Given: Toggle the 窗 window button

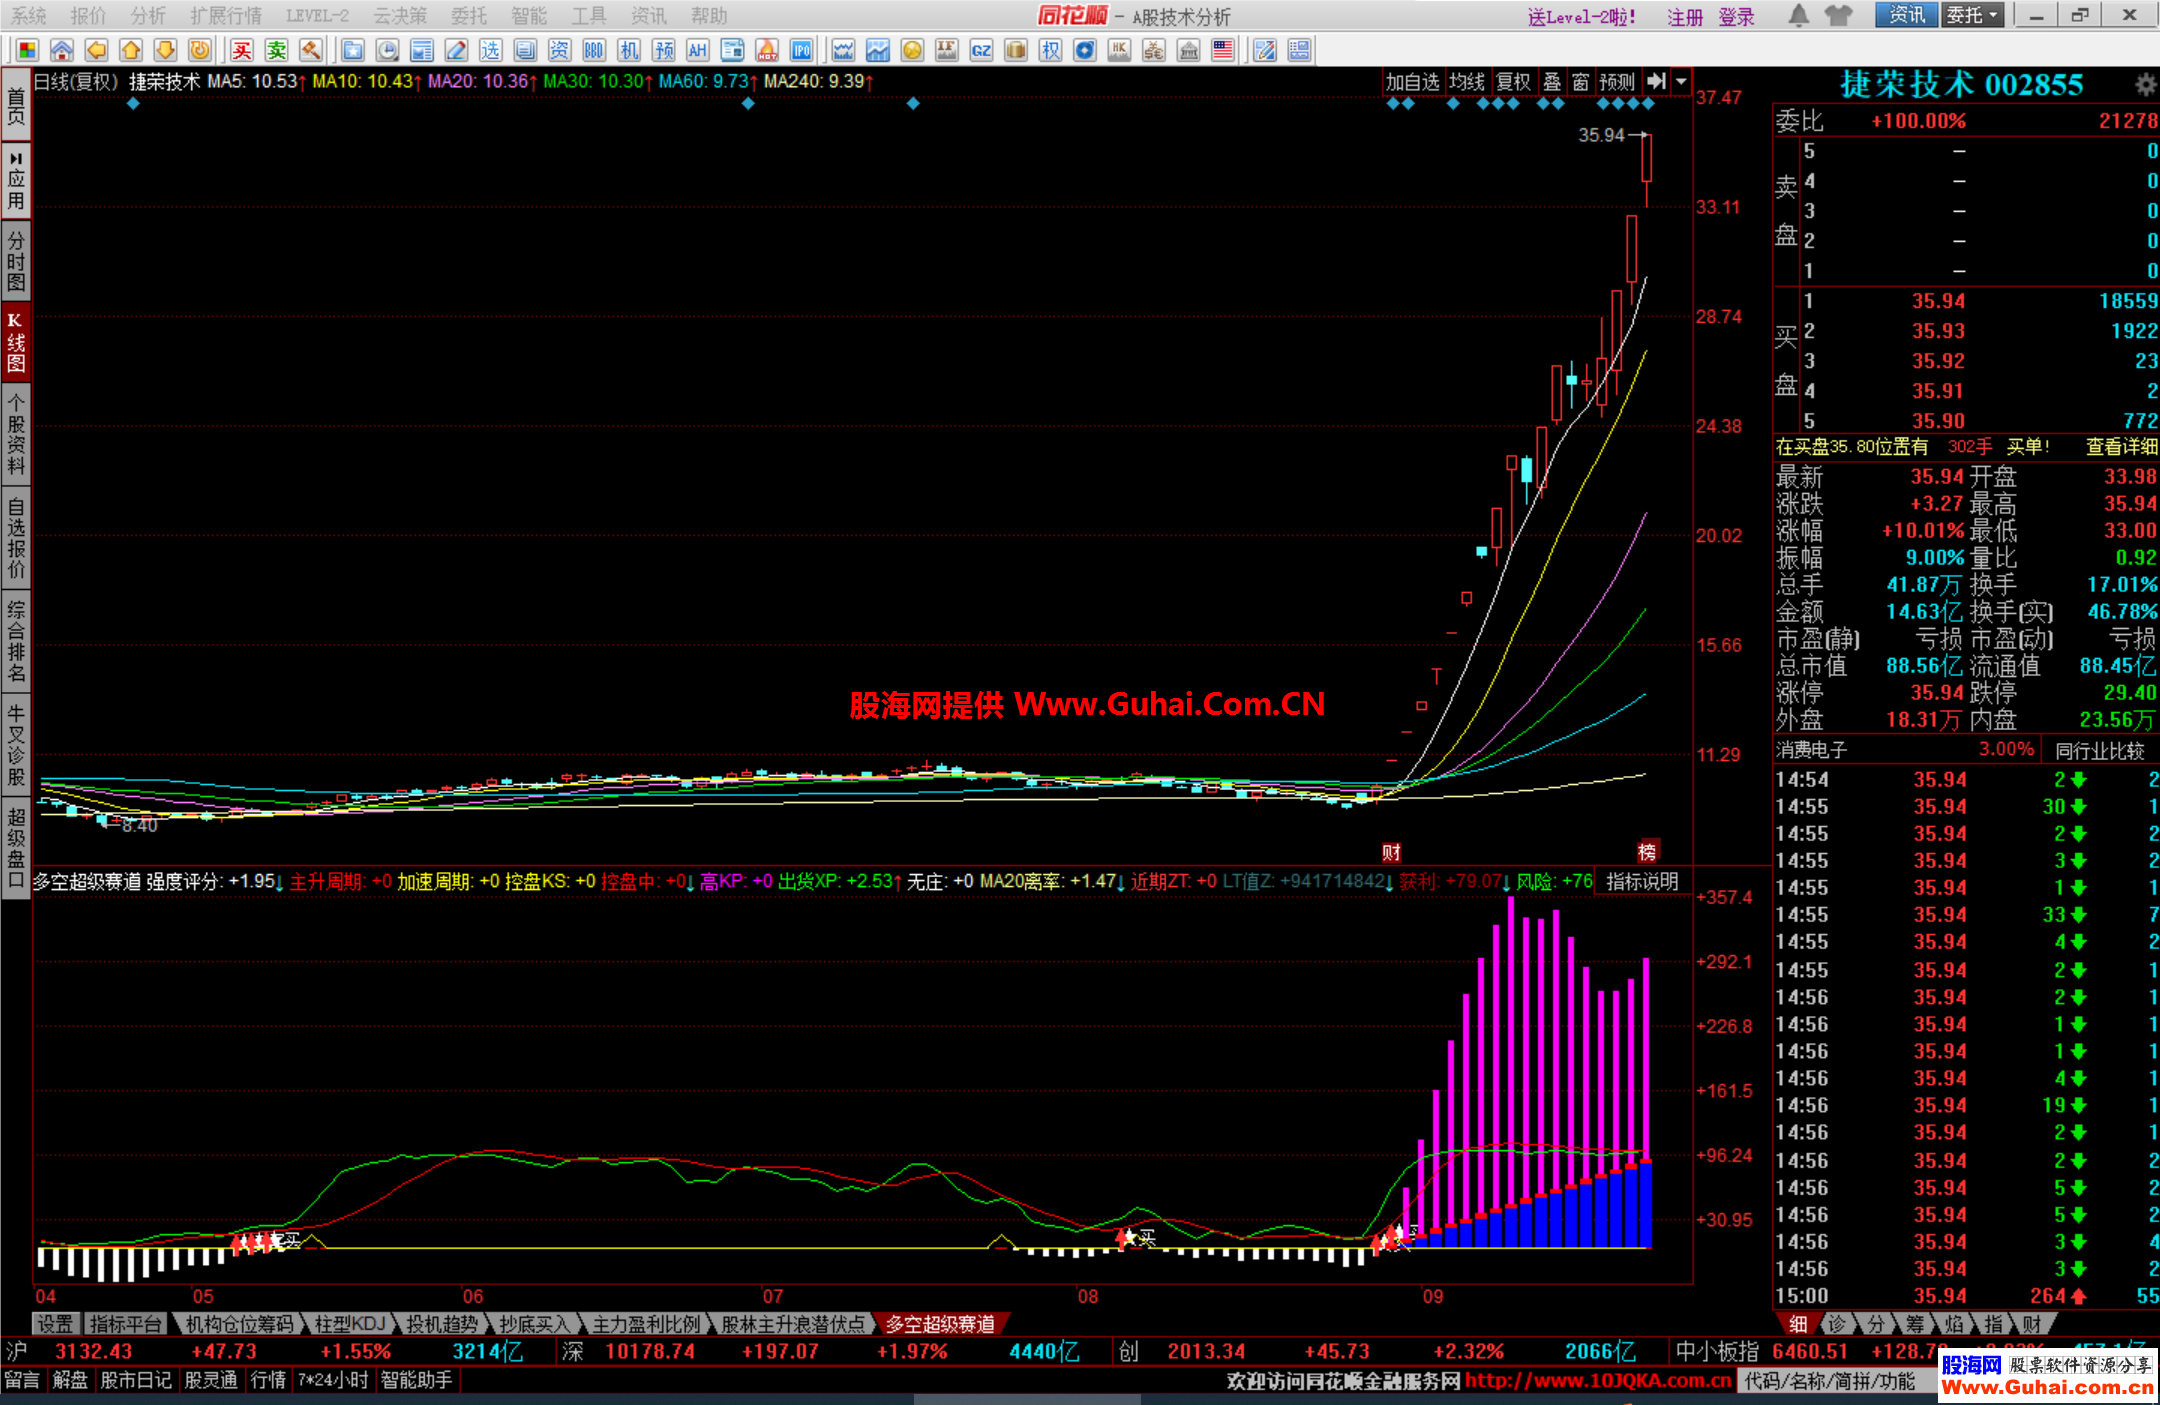Looking at the screenshot, I should (x=1581, y=82).
